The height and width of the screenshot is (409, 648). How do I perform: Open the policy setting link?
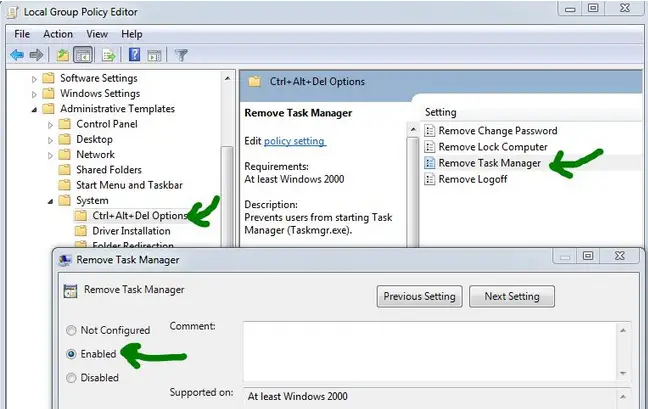point(295,141)
